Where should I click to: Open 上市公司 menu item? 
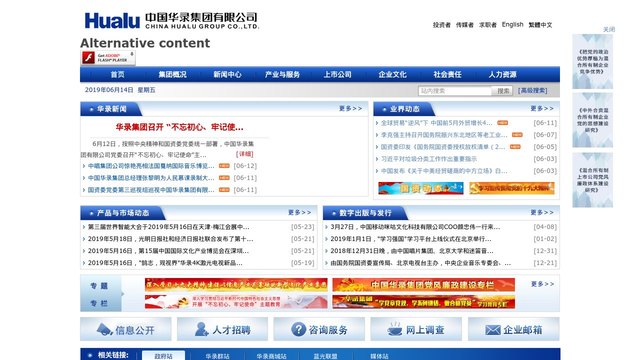338,75
